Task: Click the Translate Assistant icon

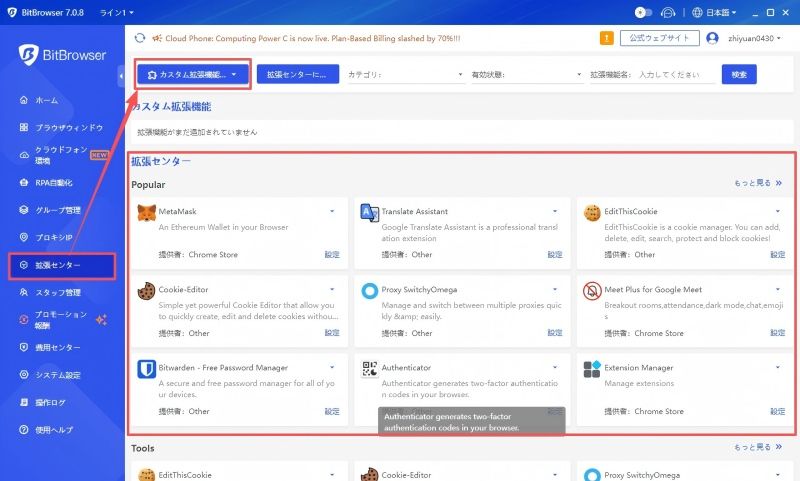Action: click(369, 213)
